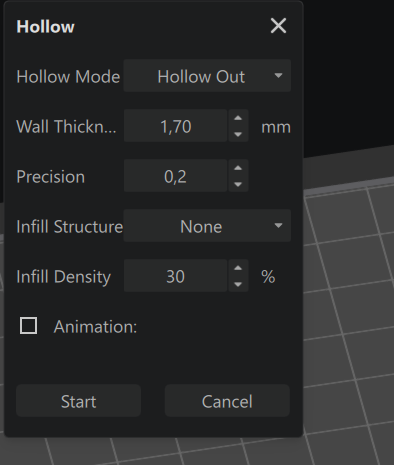The image size is (394, 465).
Task: Increase Precision using the up arrow
Action: click(x=238, y=168)
